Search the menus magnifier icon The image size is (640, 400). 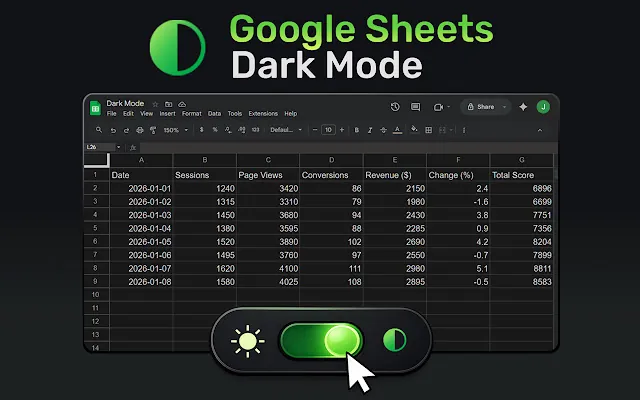pos(99,130)
